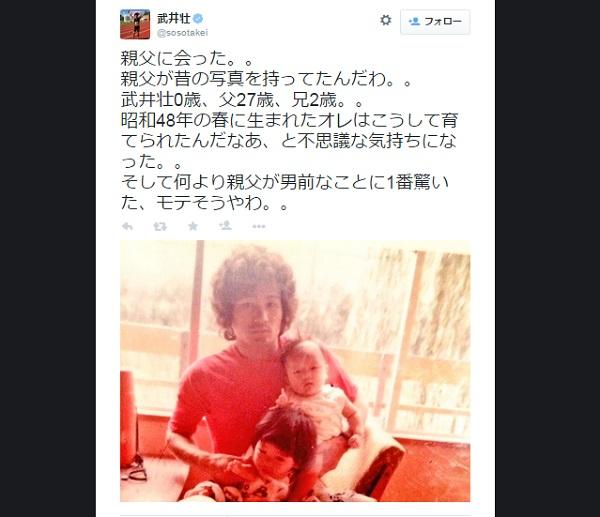
Task: Click the line starting そして何より親父が男前
Action: tap(285, 182)
